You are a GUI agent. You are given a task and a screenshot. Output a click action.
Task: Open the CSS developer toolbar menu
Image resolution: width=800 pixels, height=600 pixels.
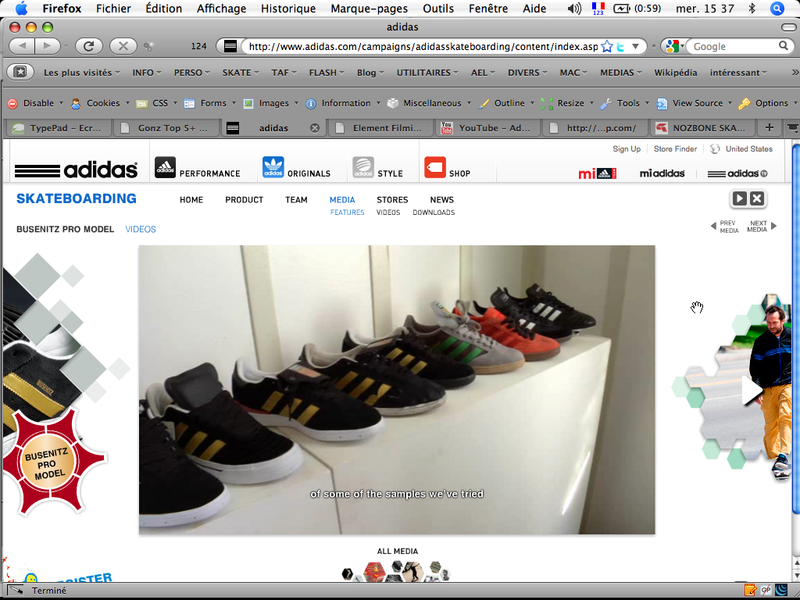[156, 103]
